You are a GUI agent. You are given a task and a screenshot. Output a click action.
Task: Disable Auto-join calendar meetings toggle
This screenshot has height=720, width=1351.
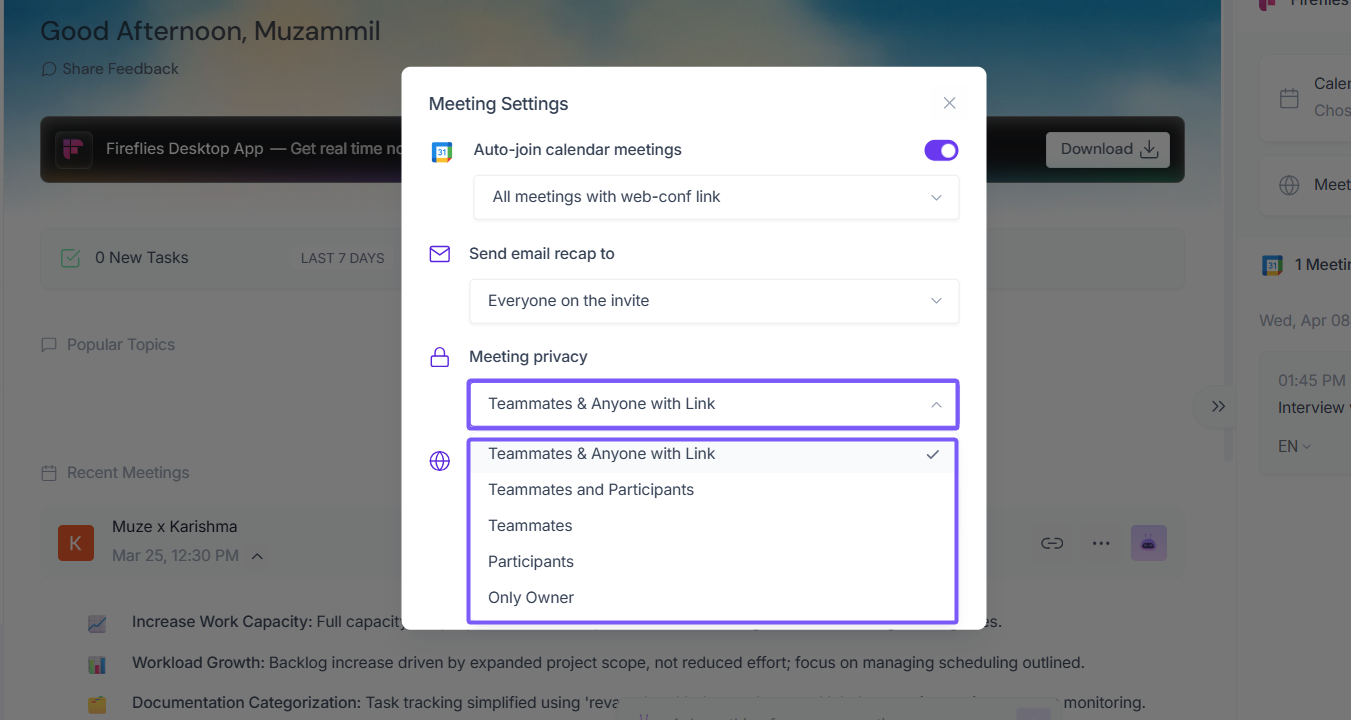tap(941, 150)
